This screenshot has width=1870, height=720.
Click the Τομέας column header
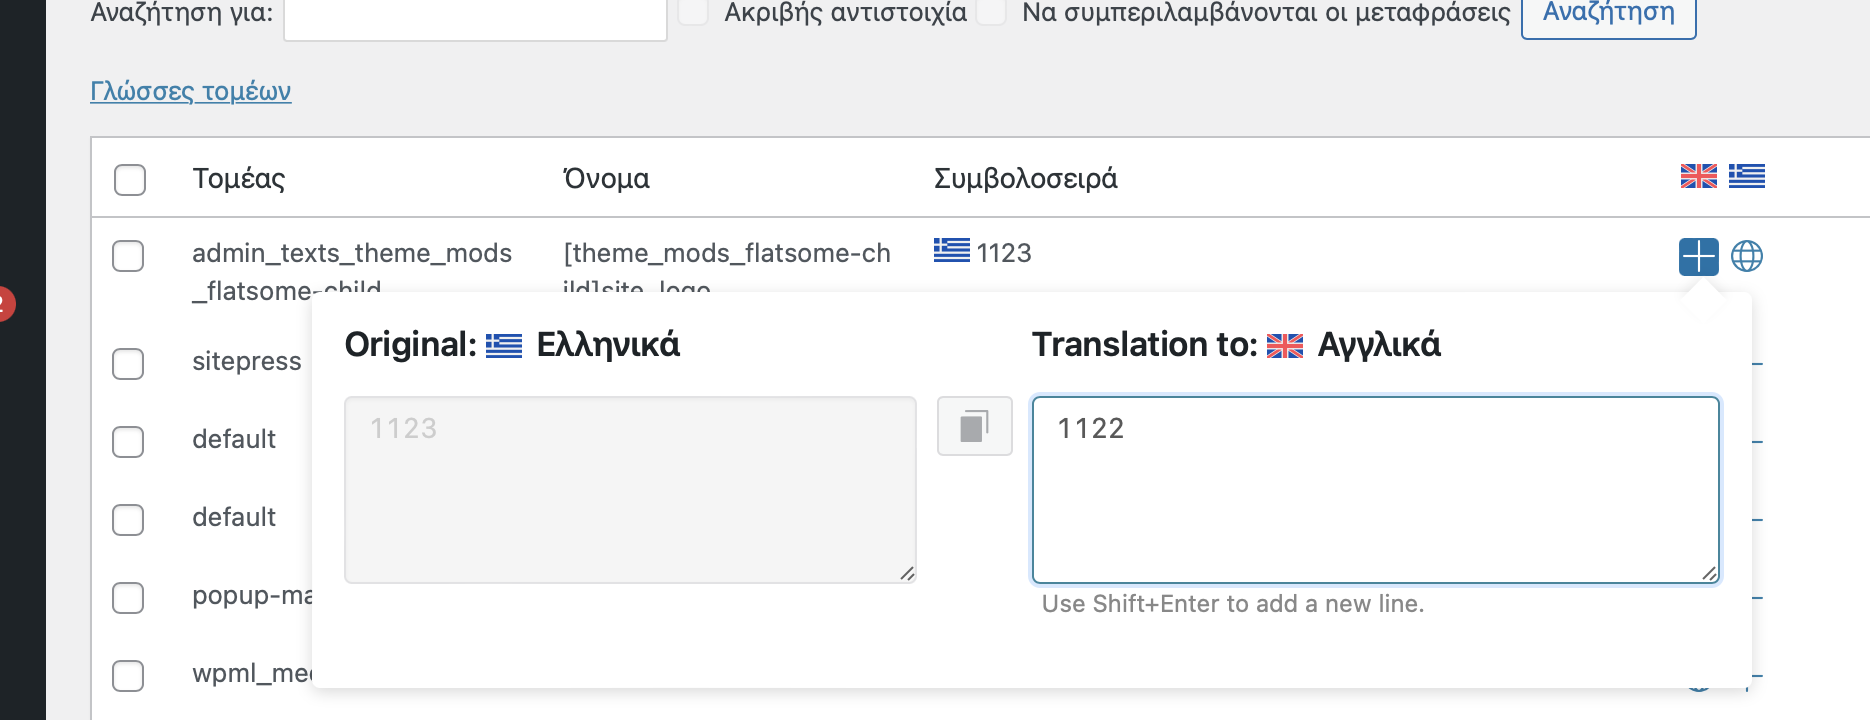pos(239,179)
